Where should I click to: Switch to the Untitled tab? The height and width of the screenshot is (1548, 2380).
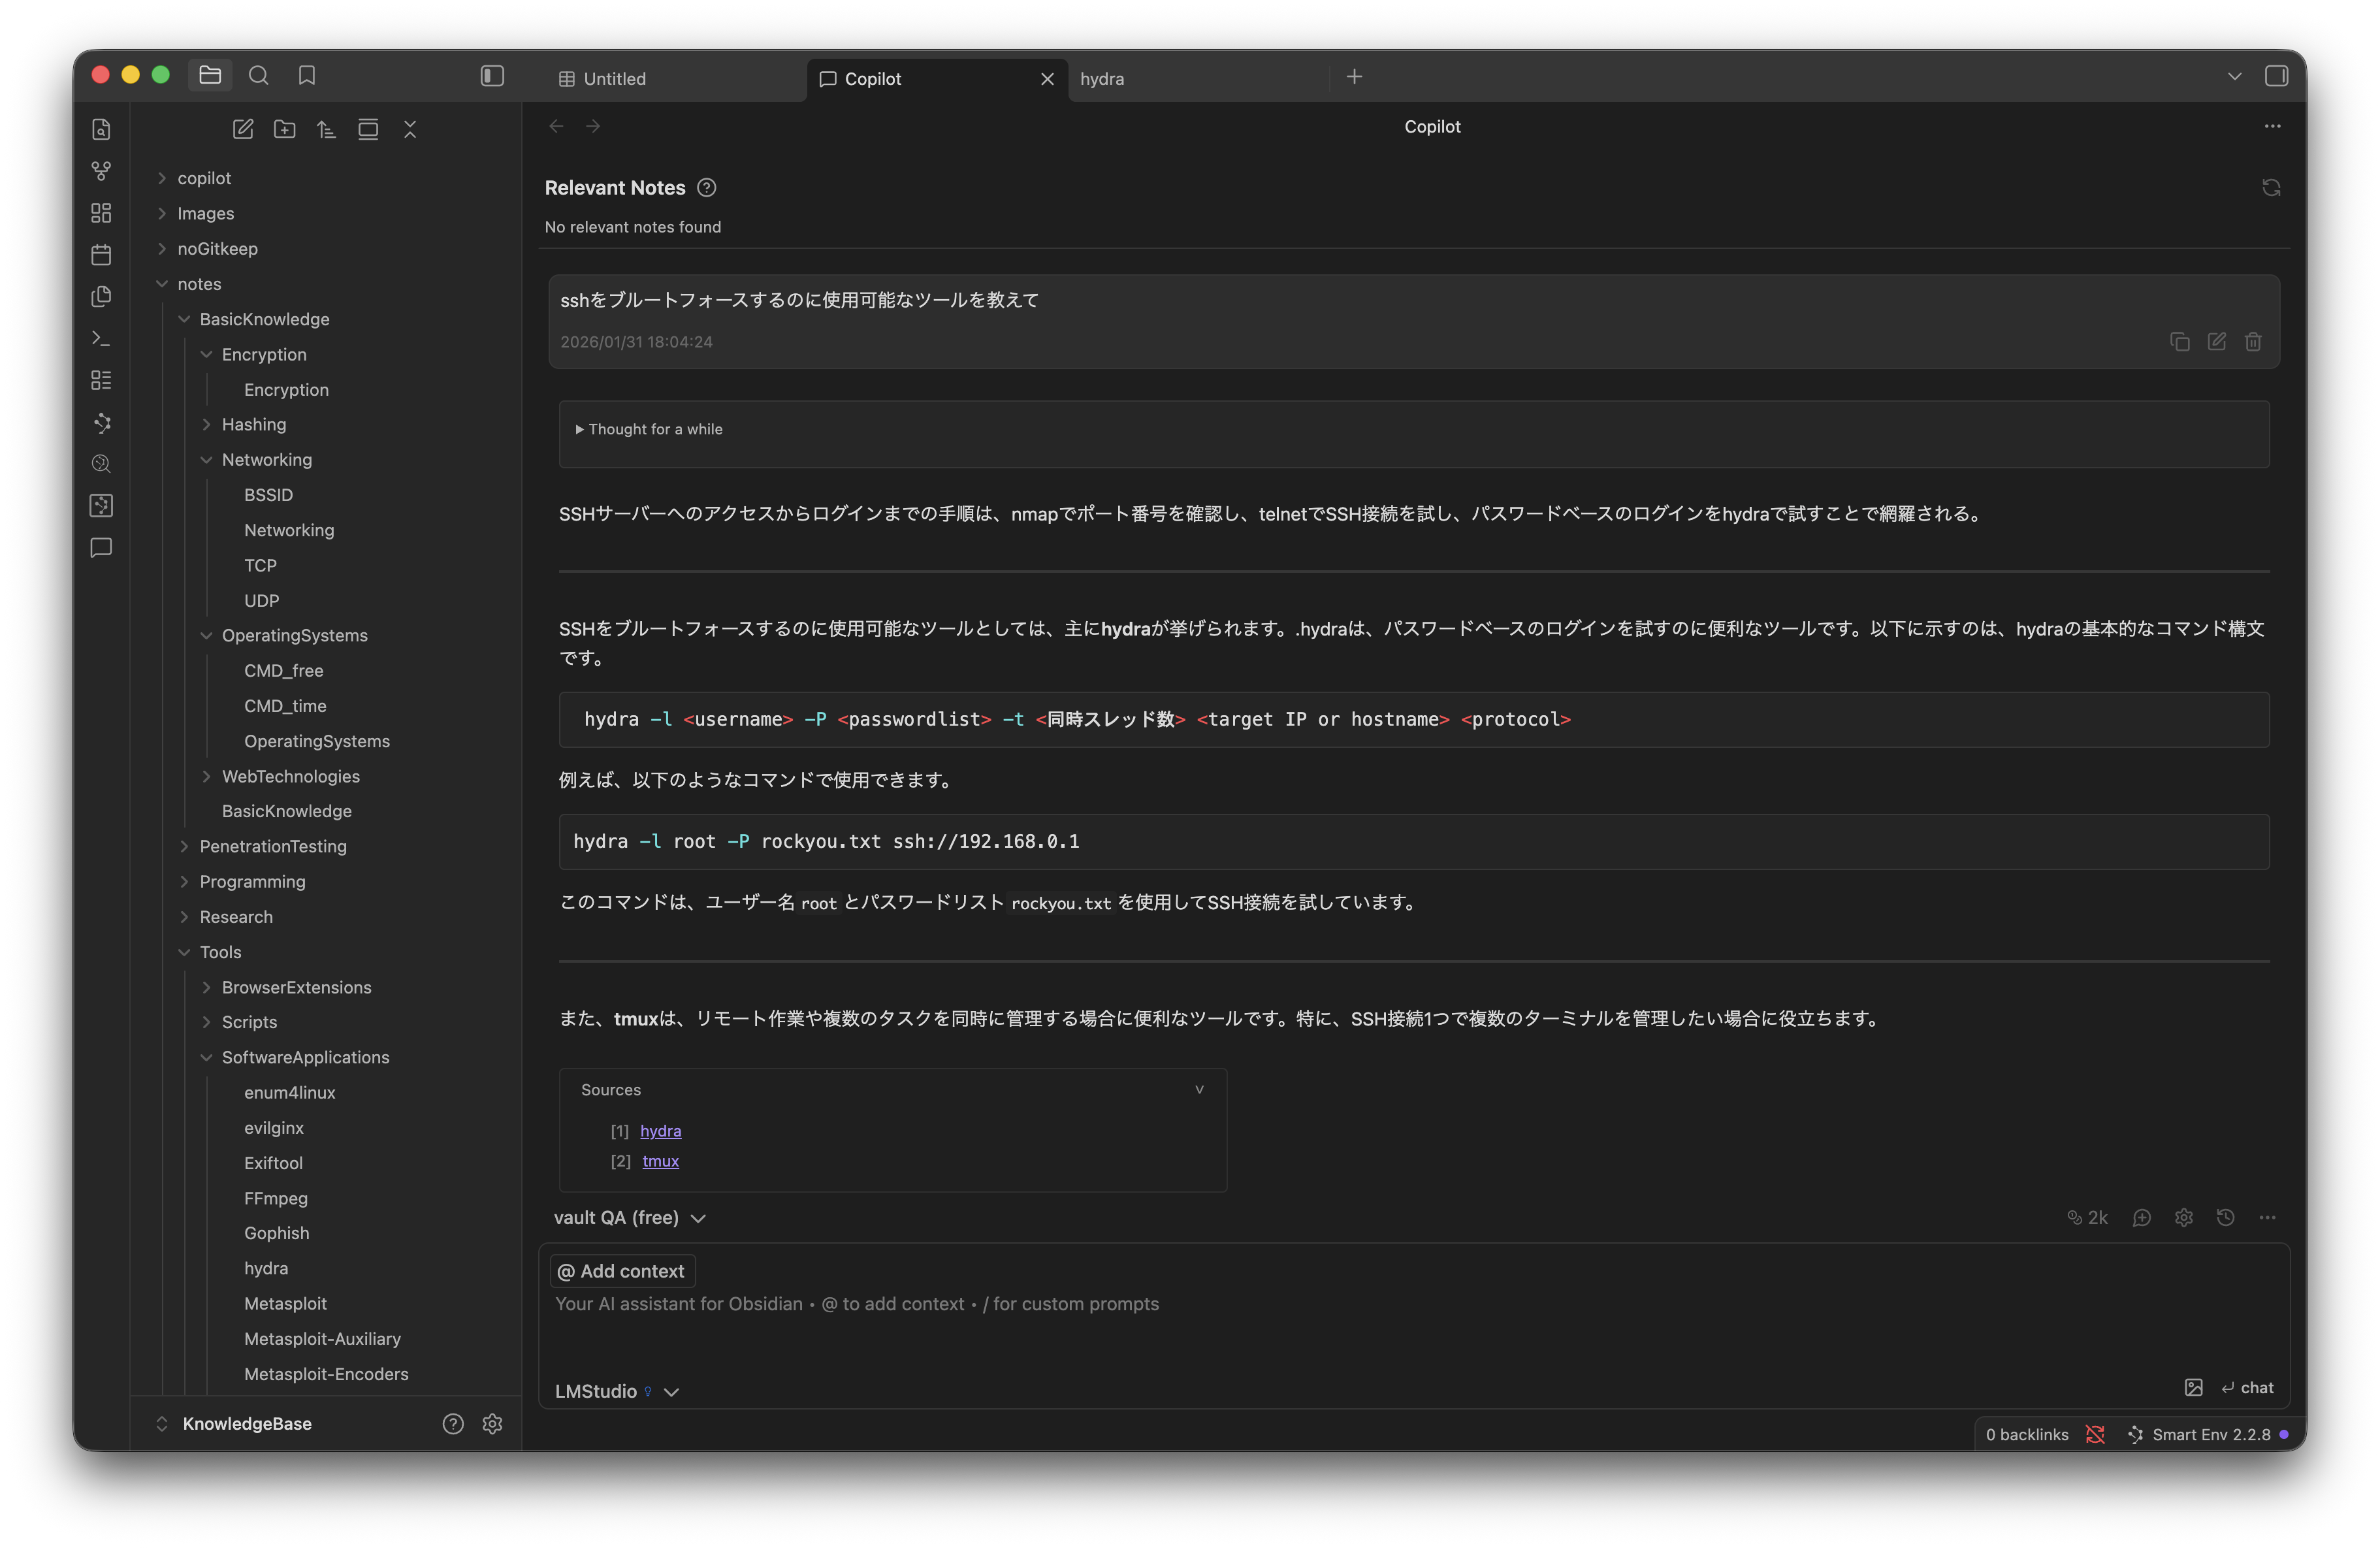tap(614, 78)
